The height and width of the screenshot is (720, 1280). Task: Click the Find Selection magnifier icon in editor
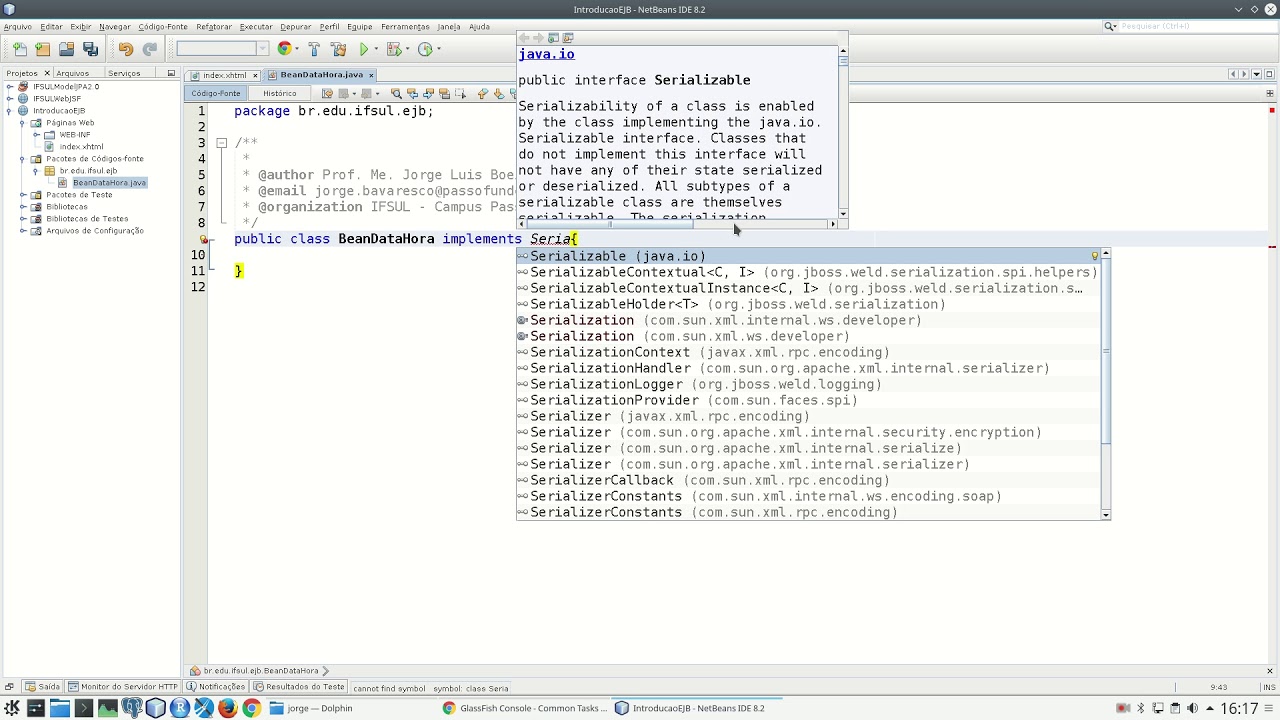pyautogui.click(x=396, y=94)
